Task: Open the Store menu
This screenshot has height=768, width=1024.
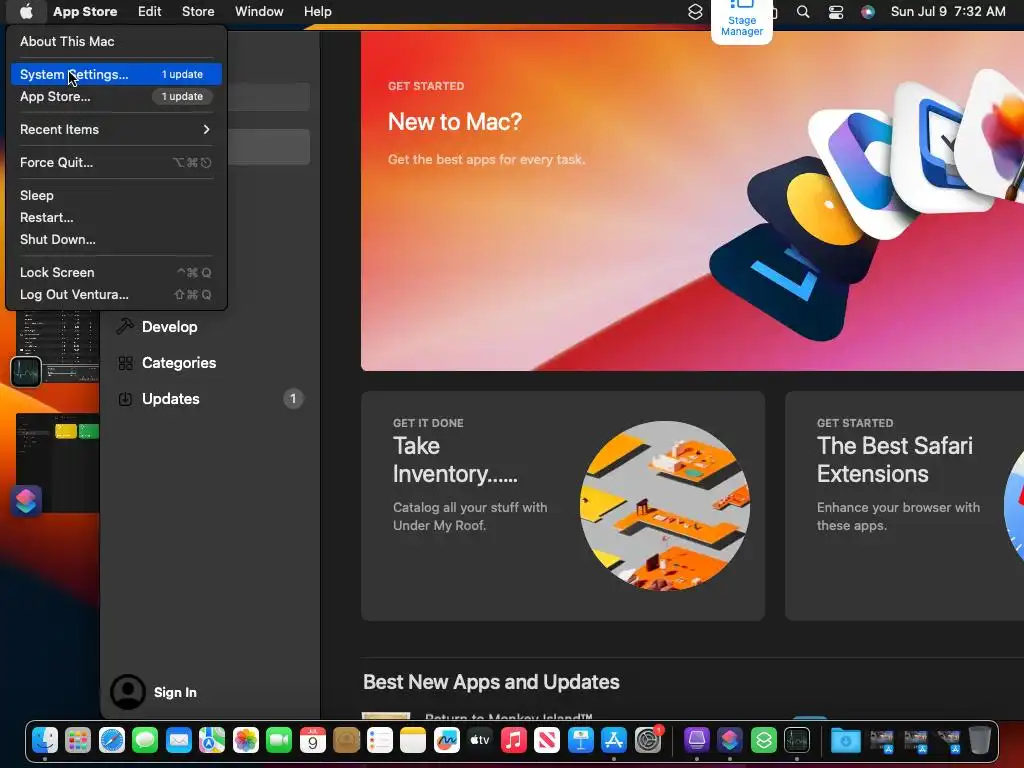Action: [x=198, y=11]
